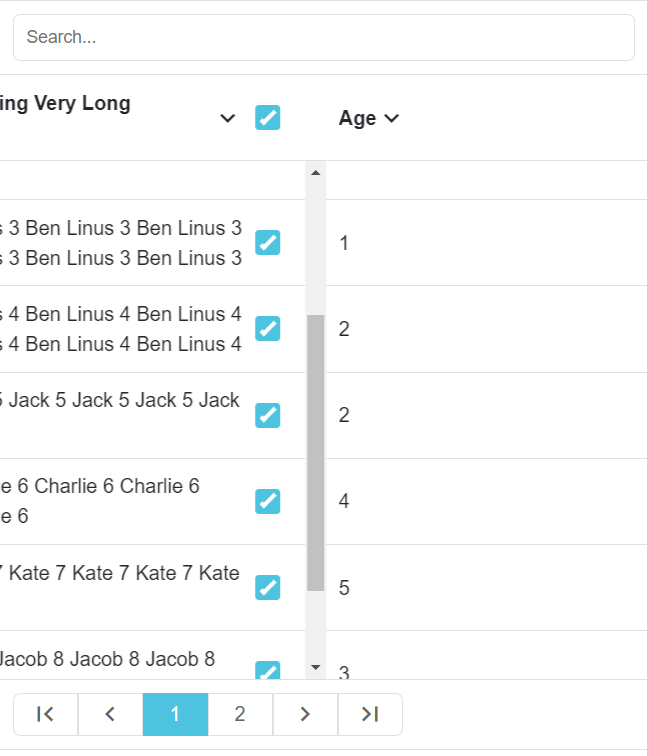The height and width of the screenshot is (756, 648).
Task: Select page 1 in pagination
Action: (x=176, y=714)
